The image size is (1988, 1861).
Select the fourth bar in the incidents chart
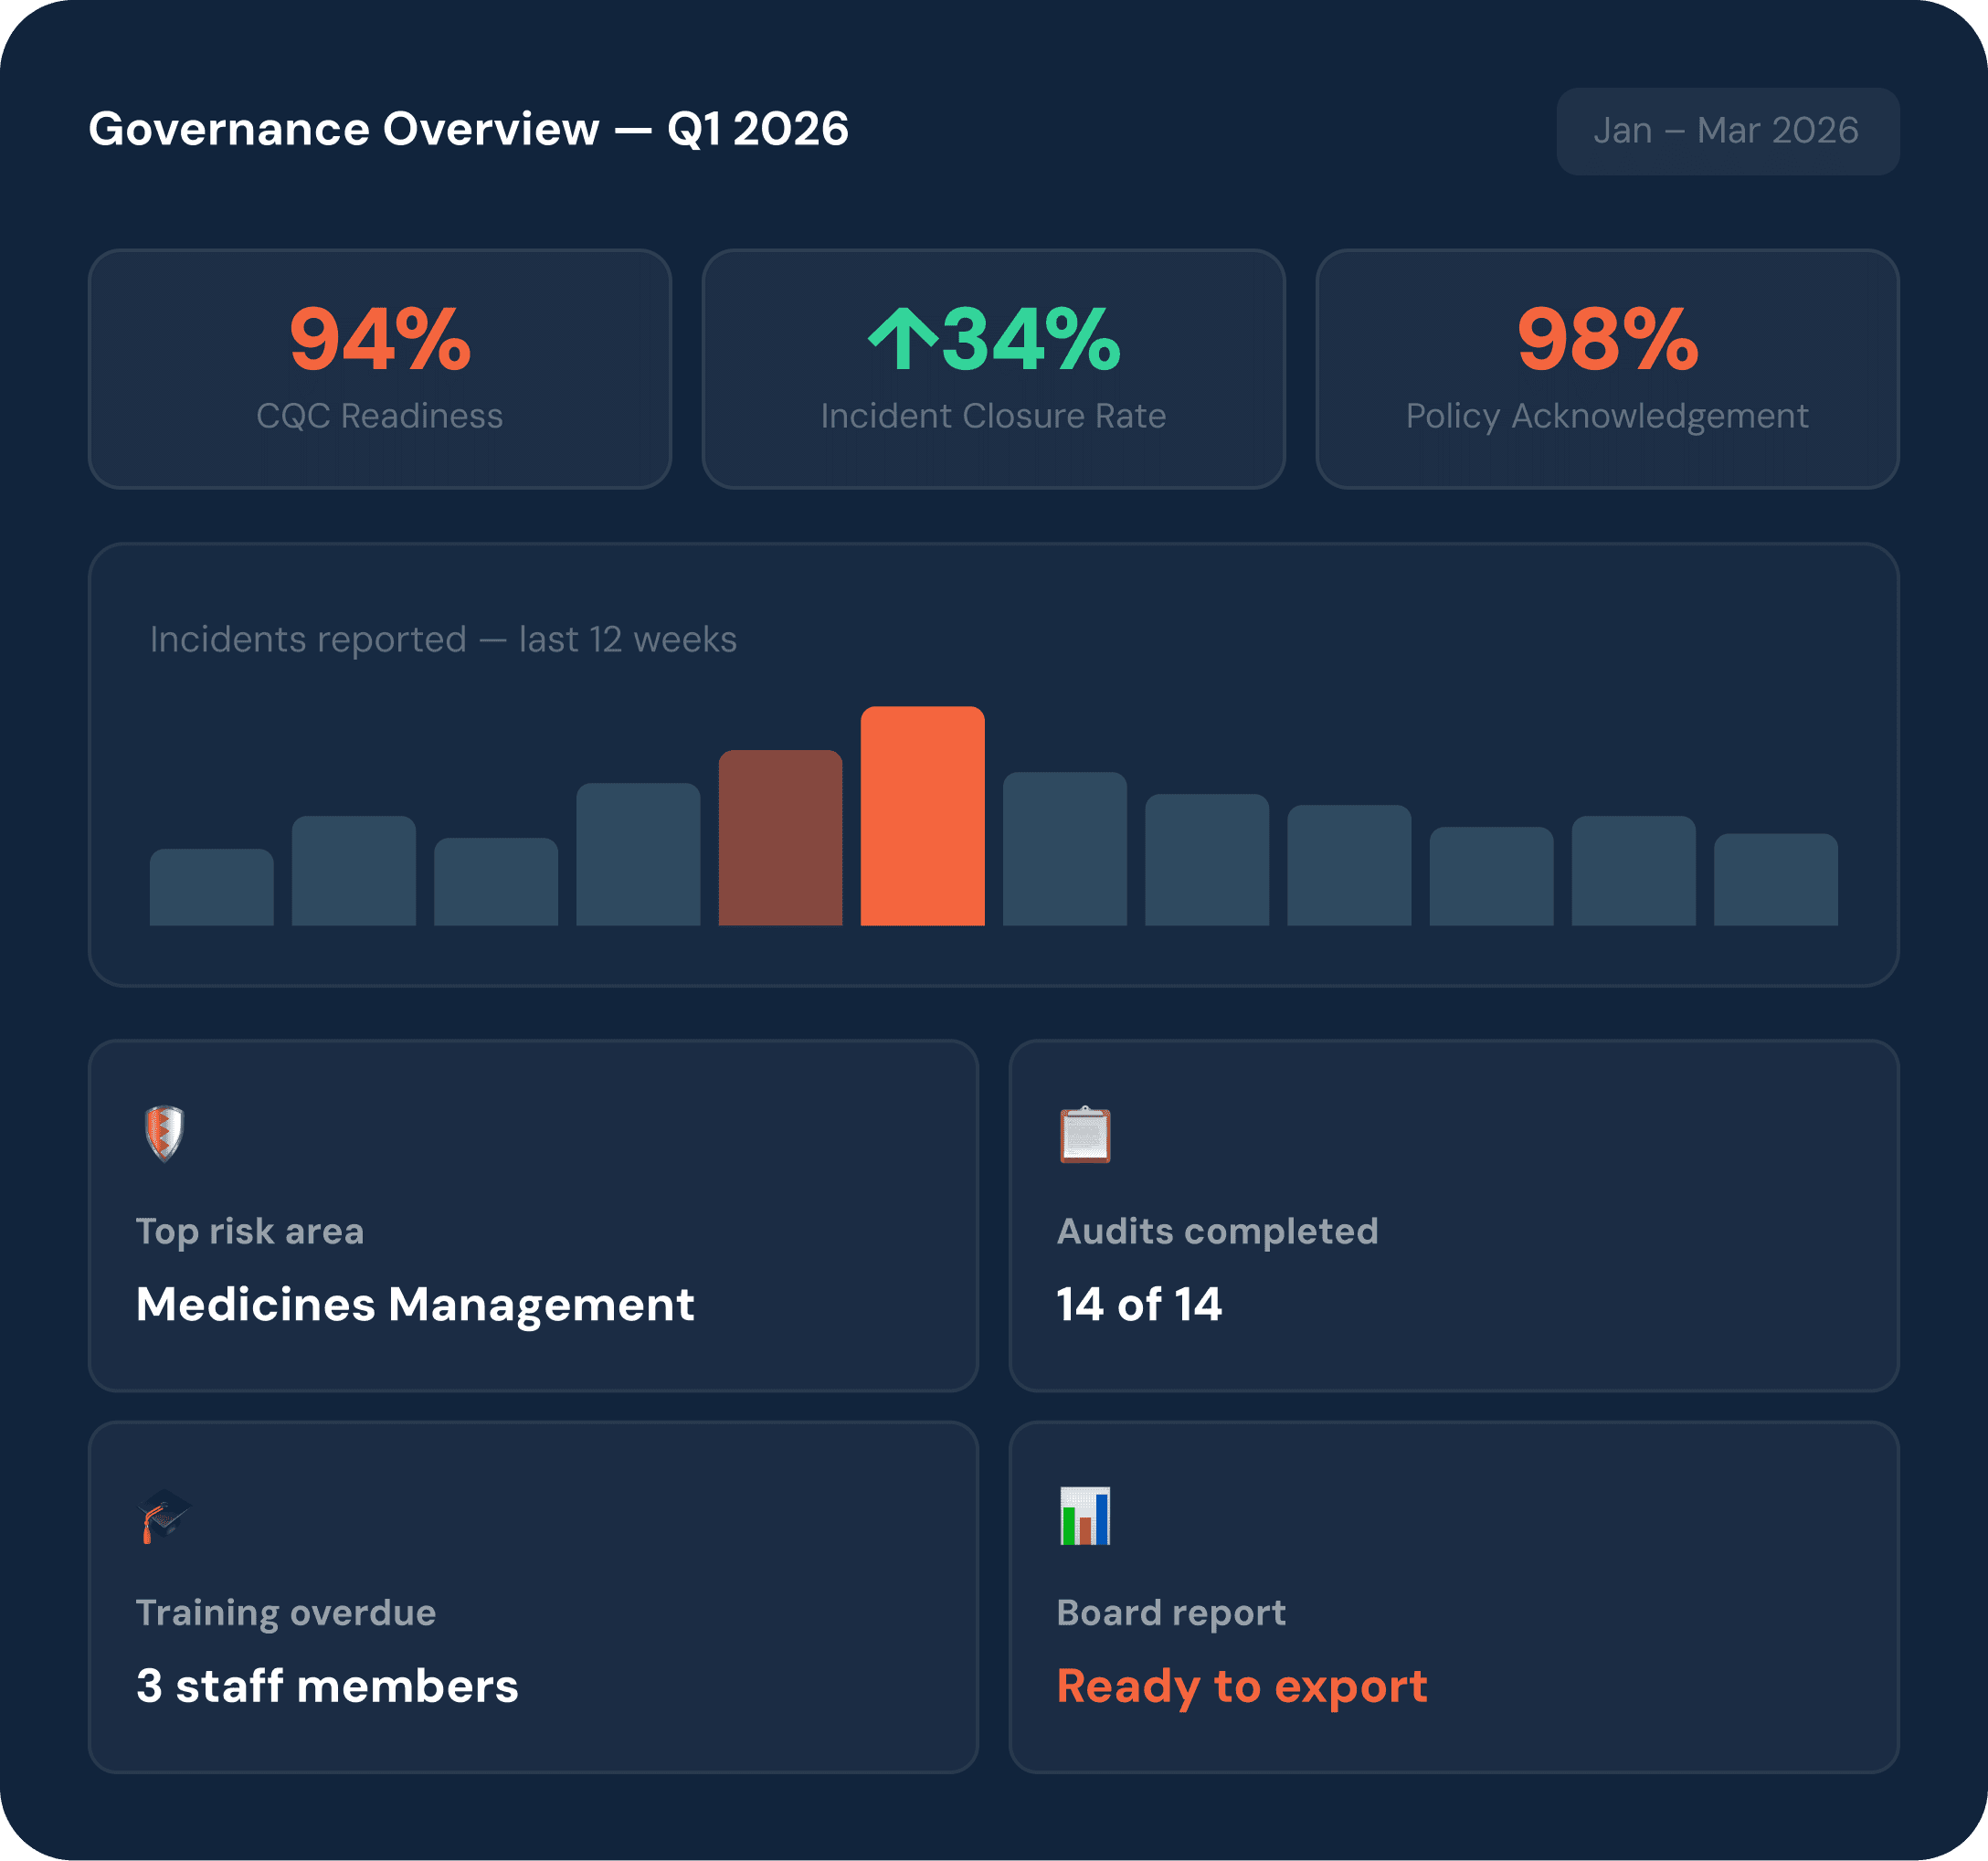[638, 854]
